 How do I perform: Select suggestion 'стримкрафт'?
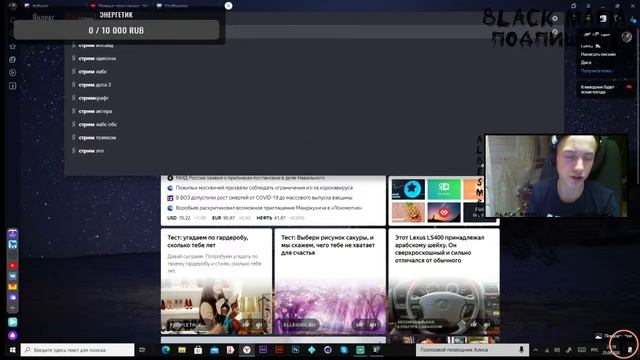coord(93,98)
